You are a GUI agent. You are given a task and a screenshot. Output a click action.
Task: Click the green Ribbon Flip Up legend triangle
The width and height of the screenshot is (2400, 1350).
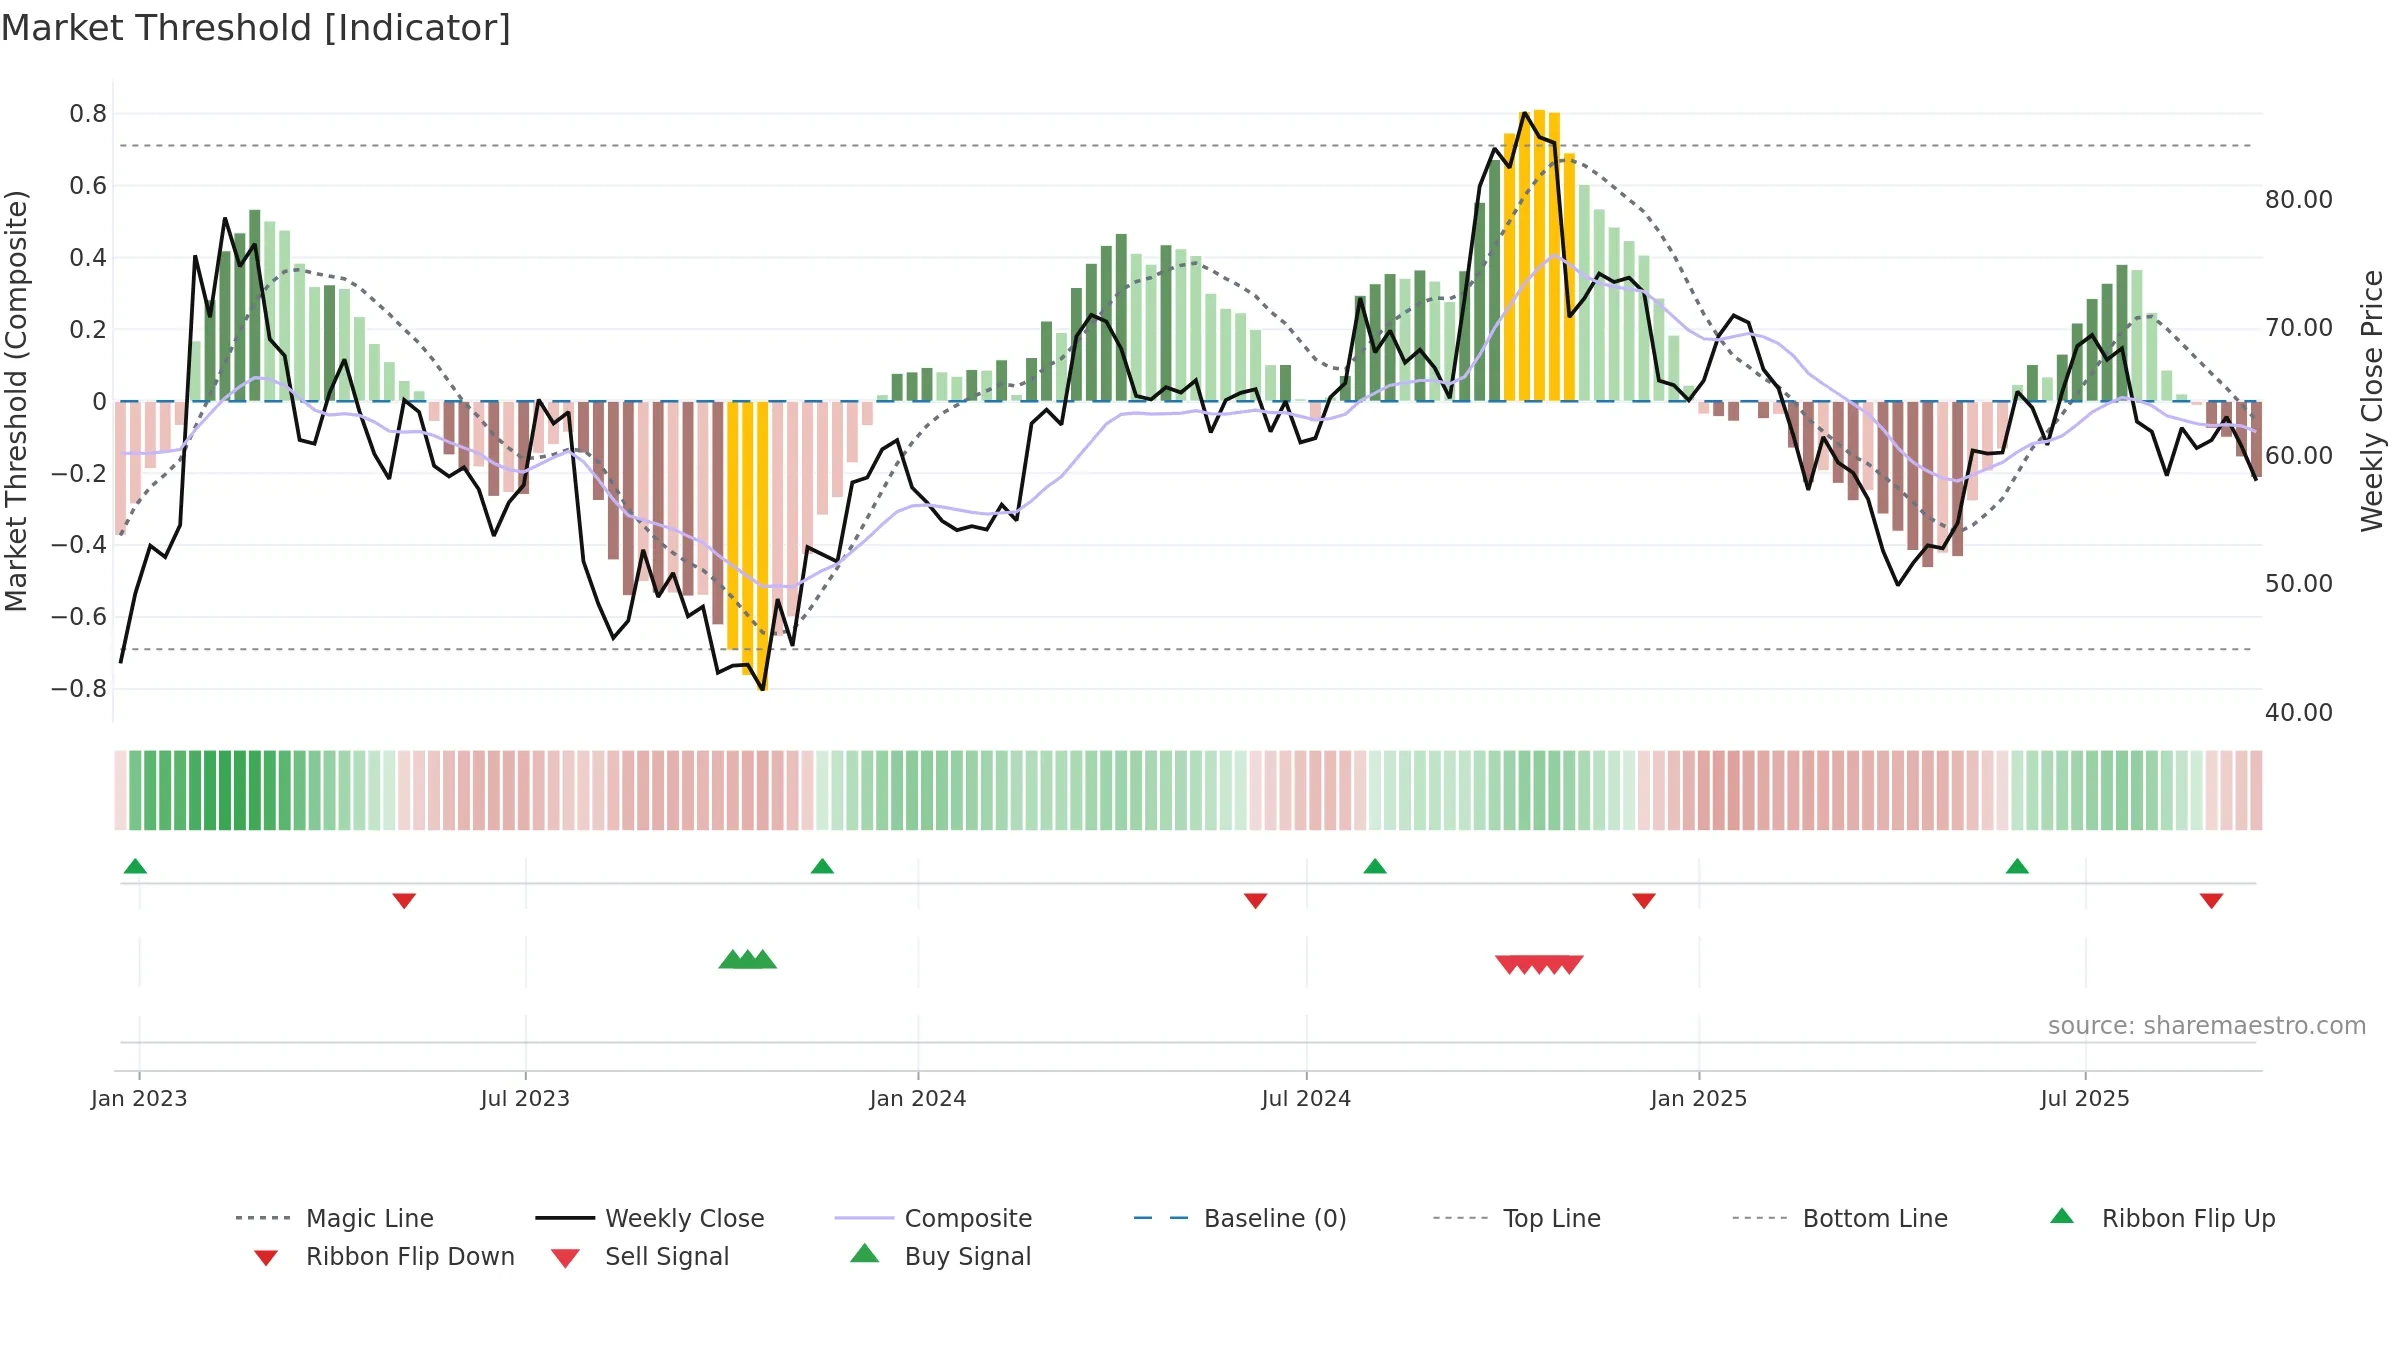[x=2062, y=1216]
